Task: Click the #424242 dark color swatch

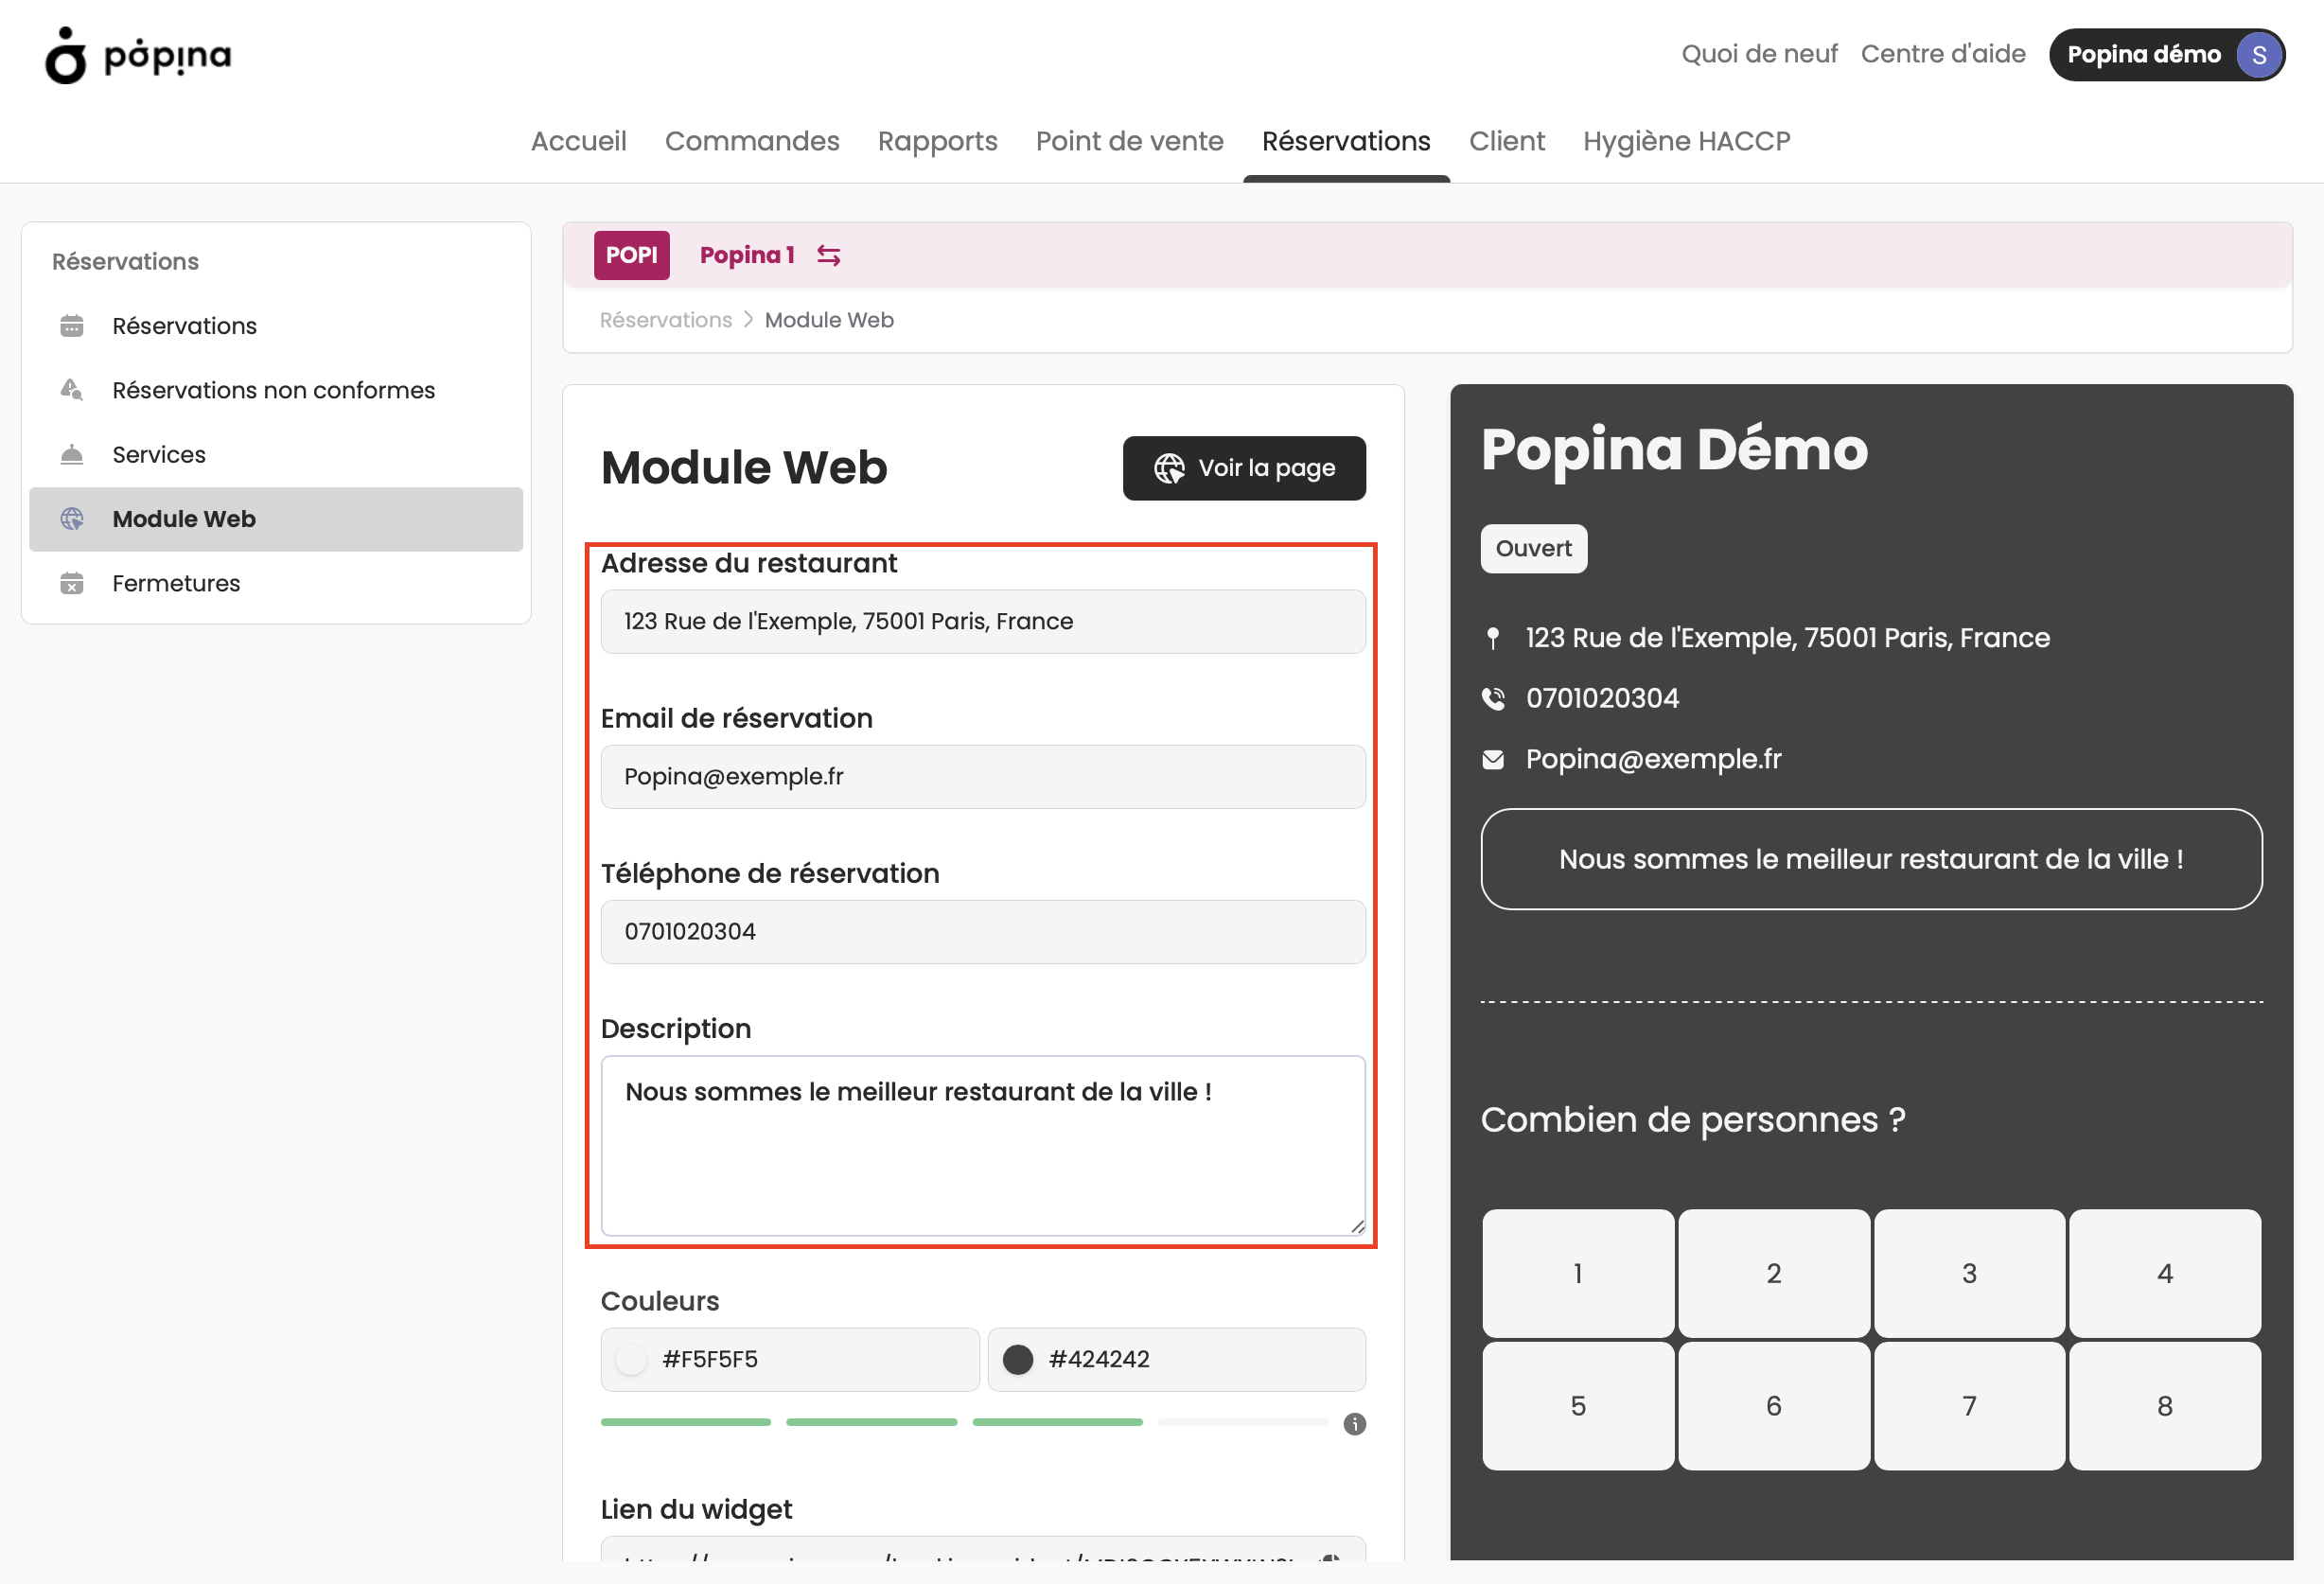Action: pyautogui.click(x=1018, y=1360)
